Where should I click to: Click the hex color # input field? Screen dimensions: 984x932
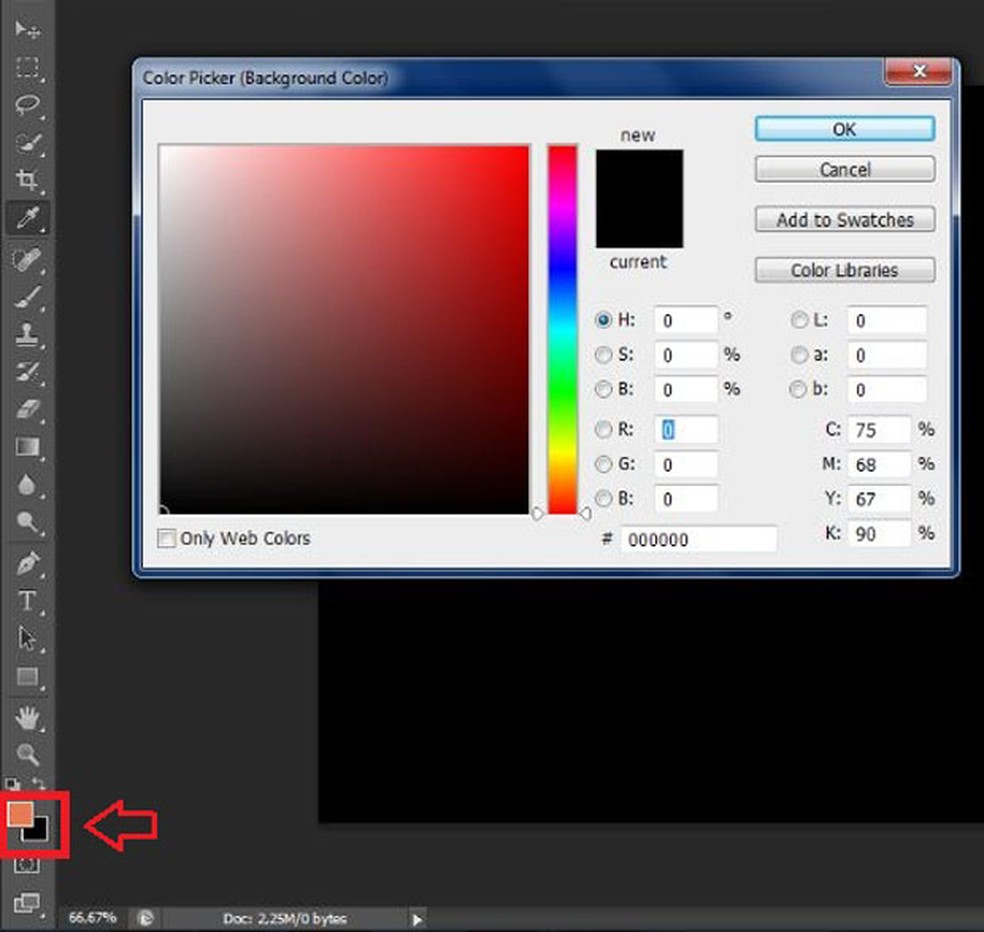click(x=698, y=540)
